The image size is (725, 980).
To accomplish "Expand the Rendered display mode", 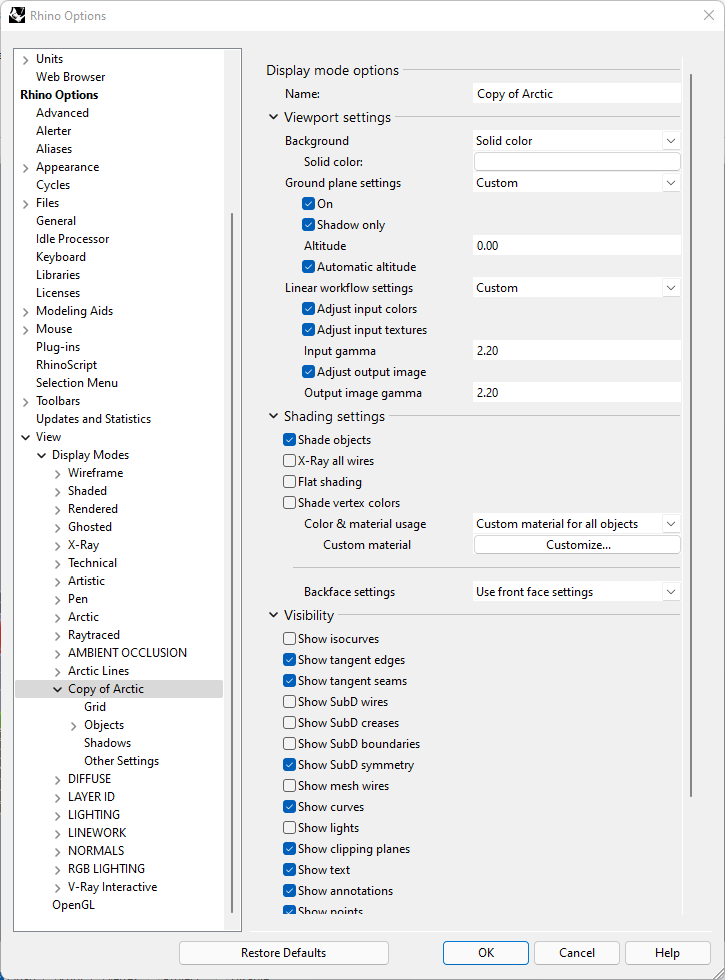I will pyautogui.click(x=58, y=510).
